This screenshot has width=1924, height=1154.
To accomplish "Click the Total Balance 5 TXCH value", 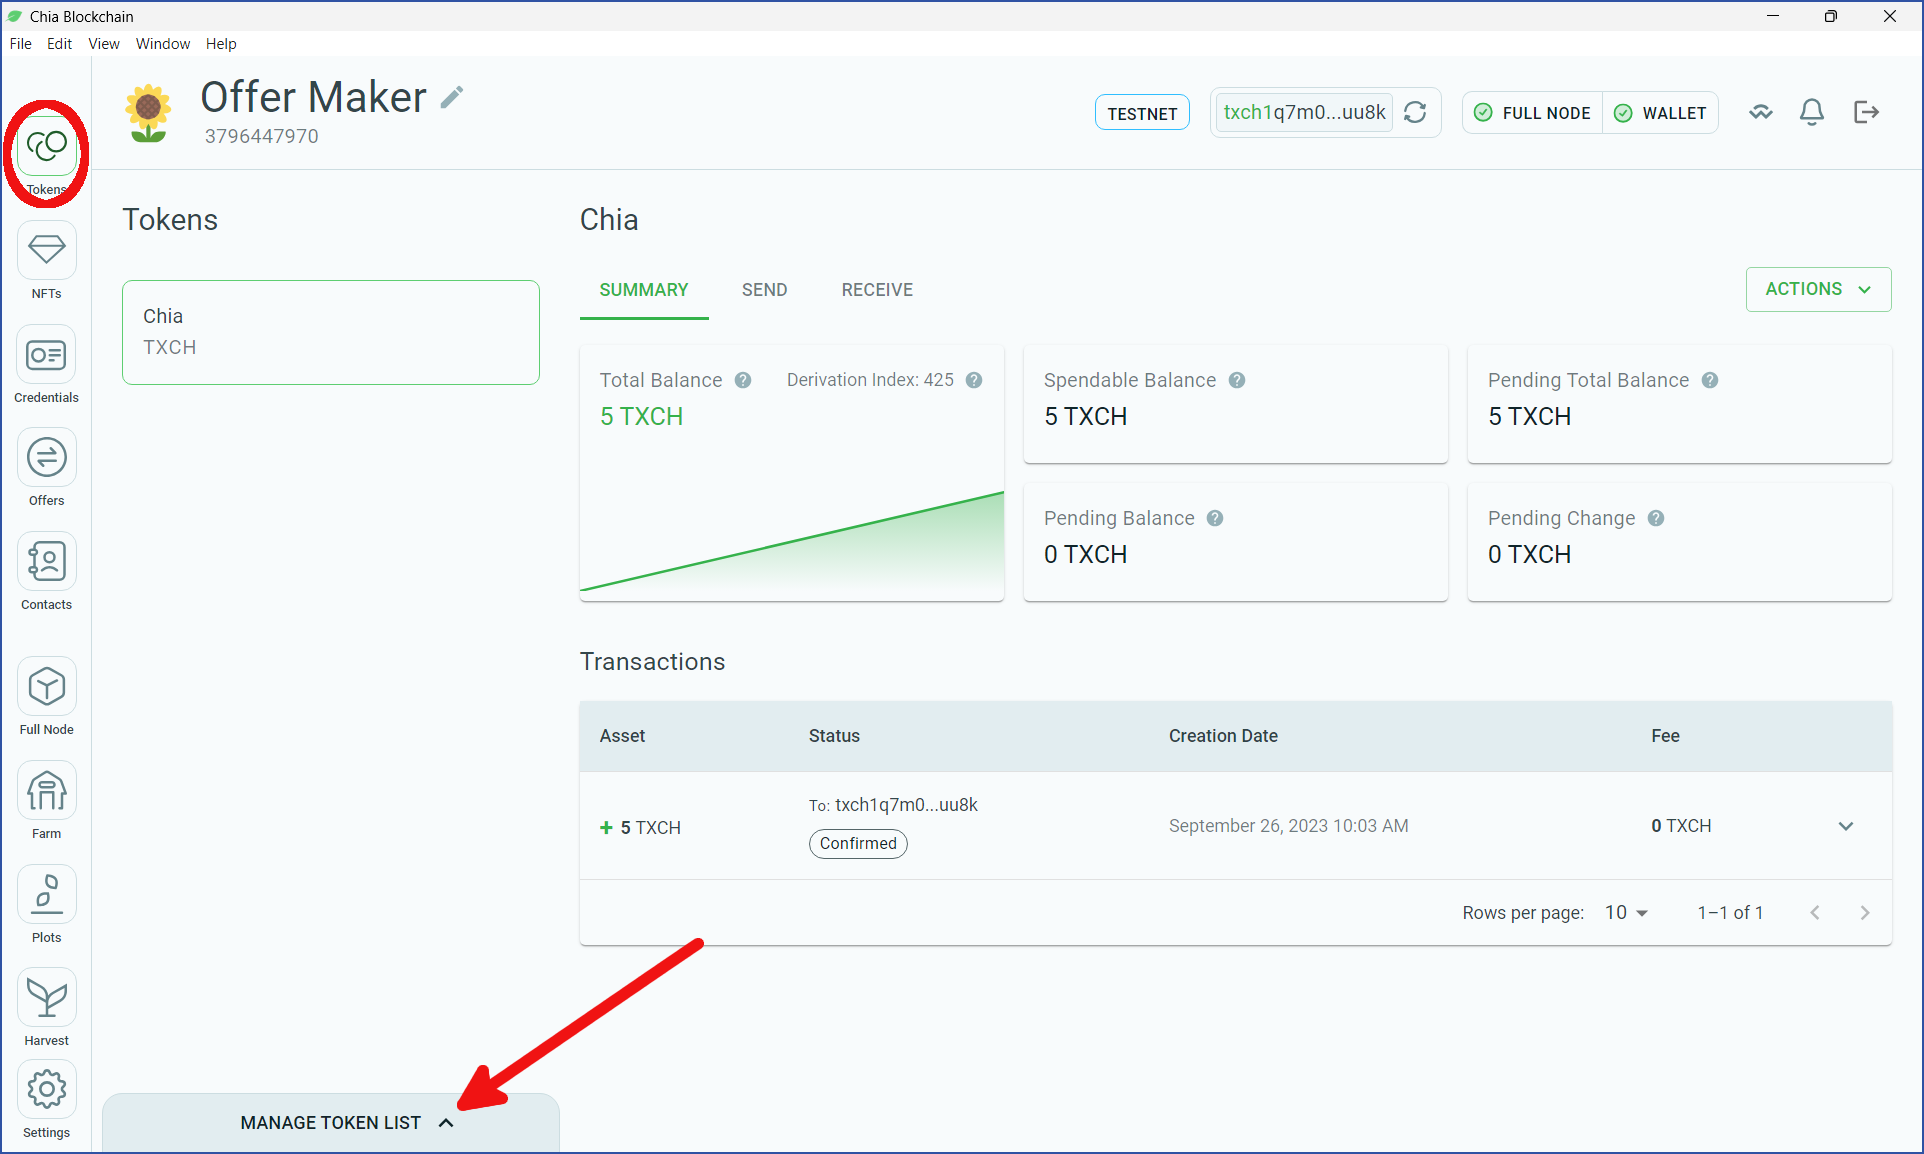I will [x=641, y=416].
